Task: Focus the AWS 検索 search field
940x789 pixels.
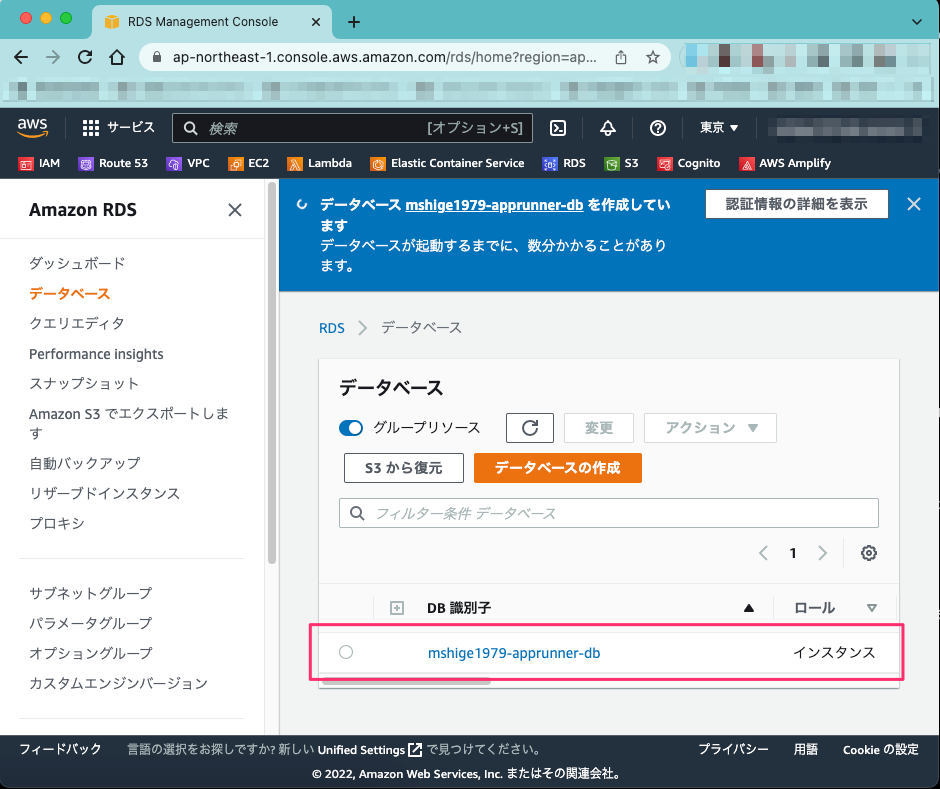Action: tap(352, 128)
